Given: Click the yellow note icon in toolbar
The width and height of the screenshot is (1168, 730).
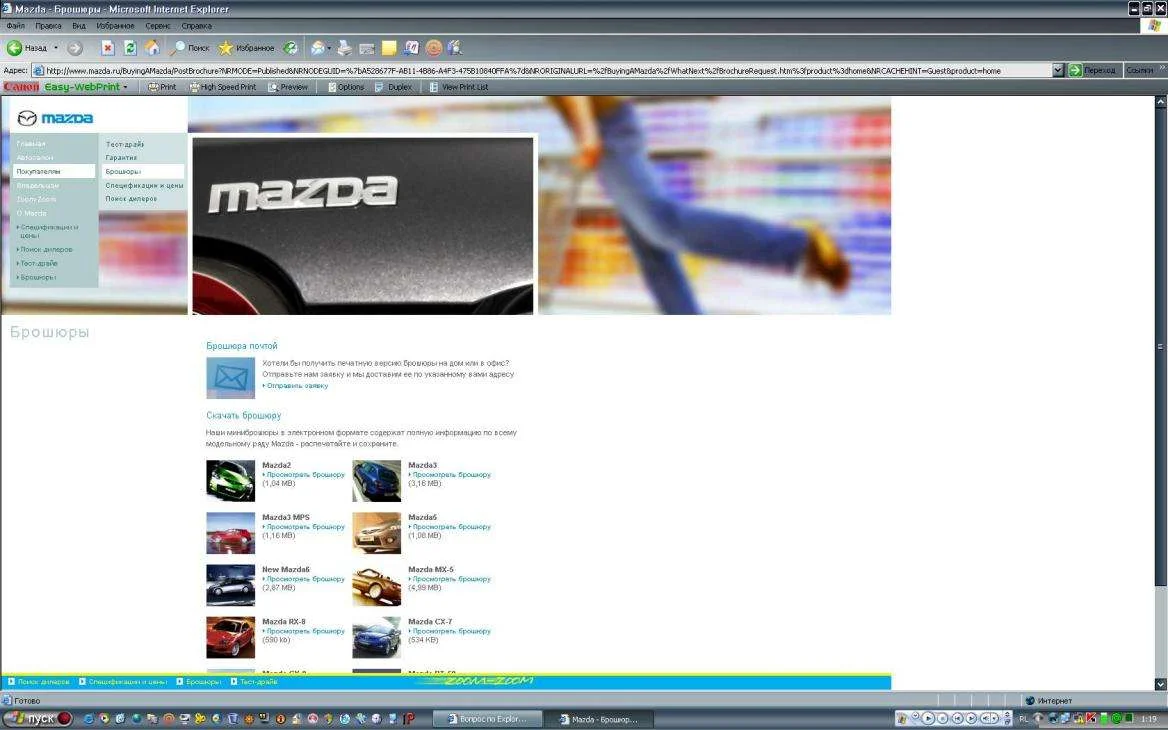Looking at the screenshot, I should point(389,48).
